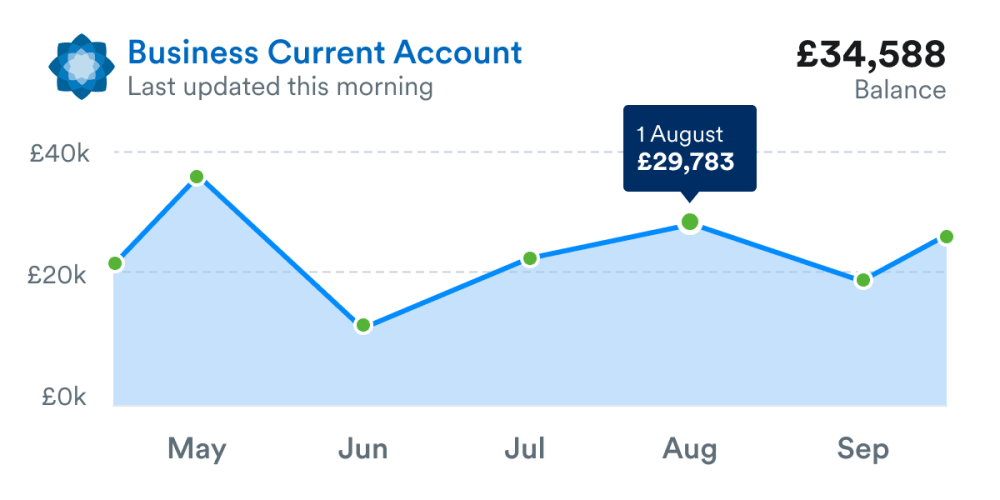Select the June low data point

point(363,325)
